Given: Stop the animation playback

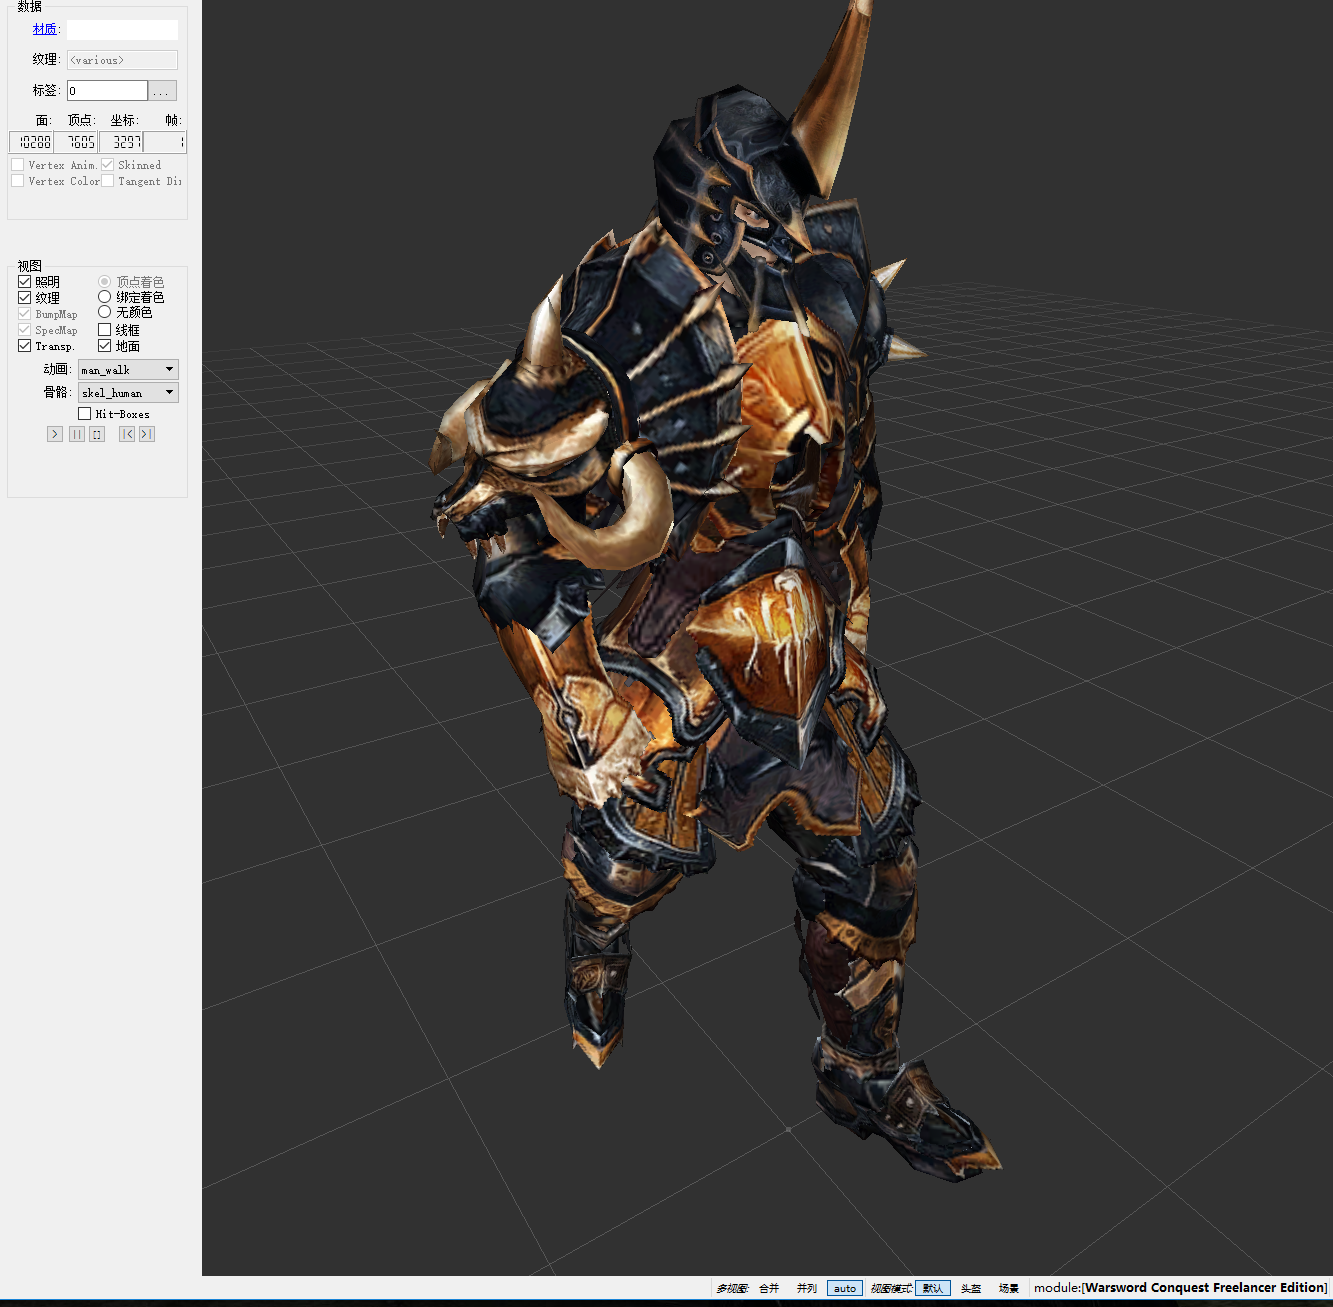Looking at the screenshot, I should pyautogui.click(x=97, y=434).
